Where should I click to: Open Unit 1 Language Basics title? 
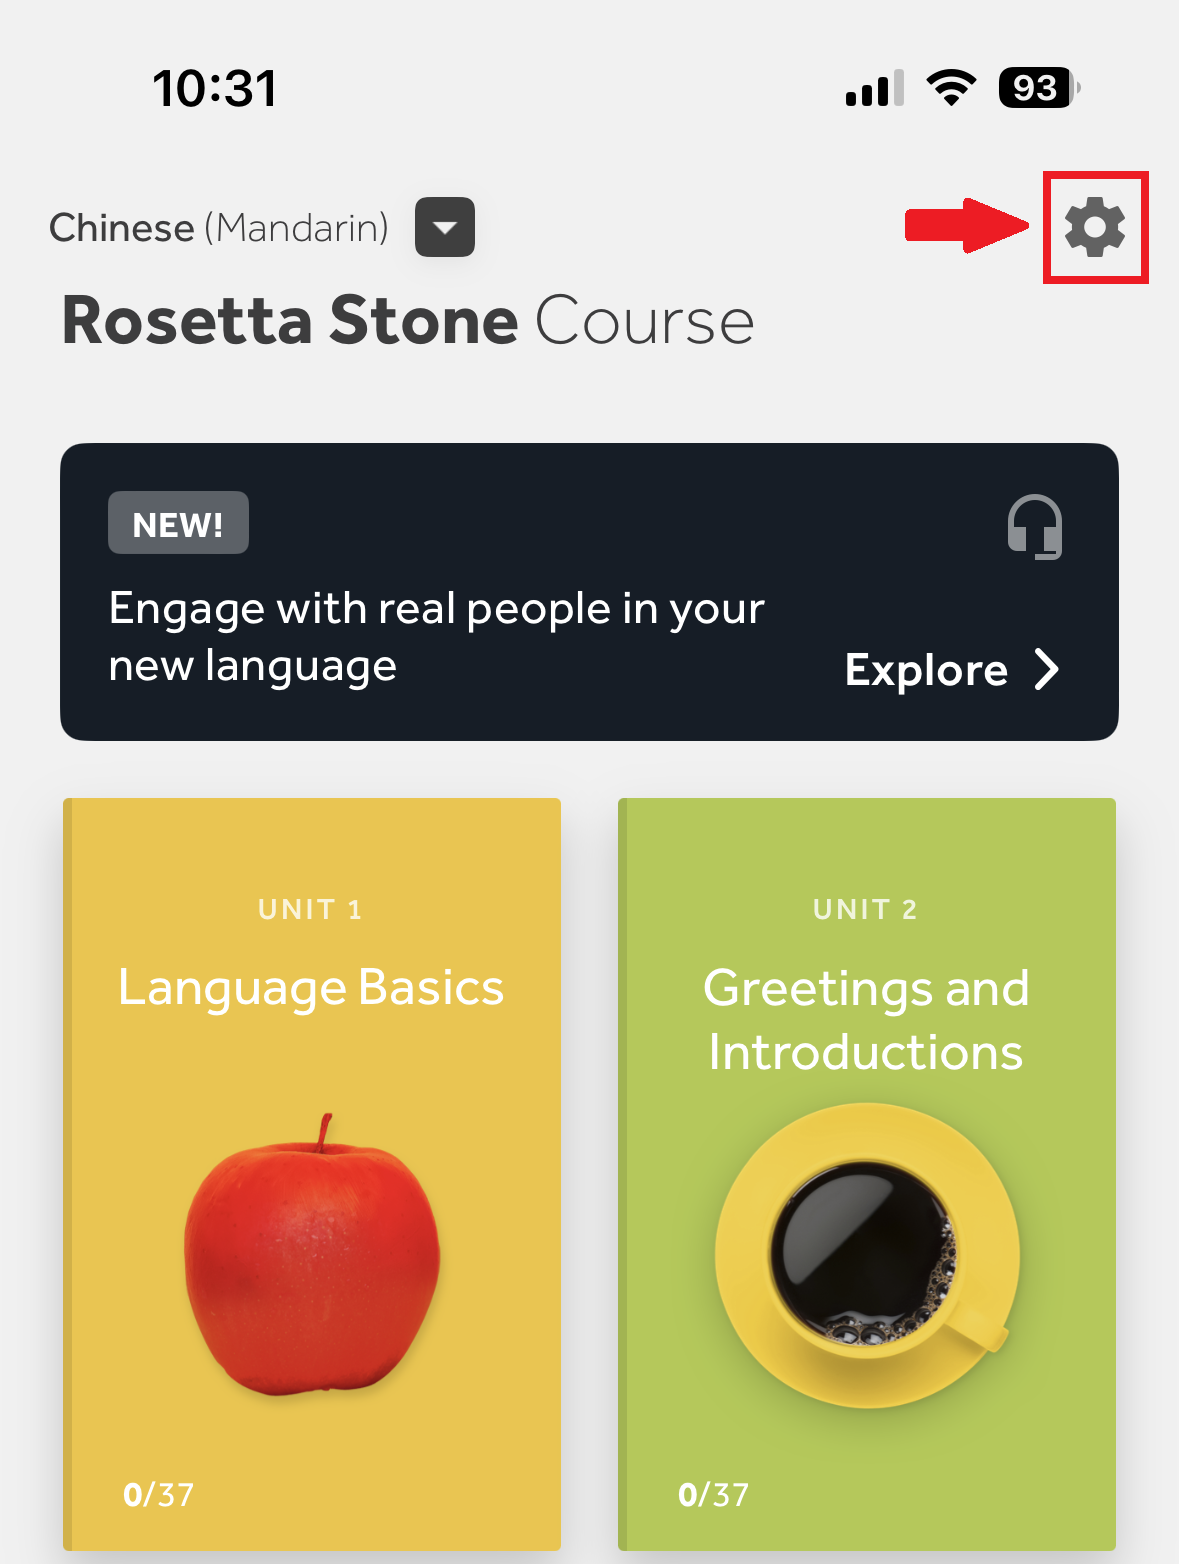pyautogui.click(x=311, y=988)
